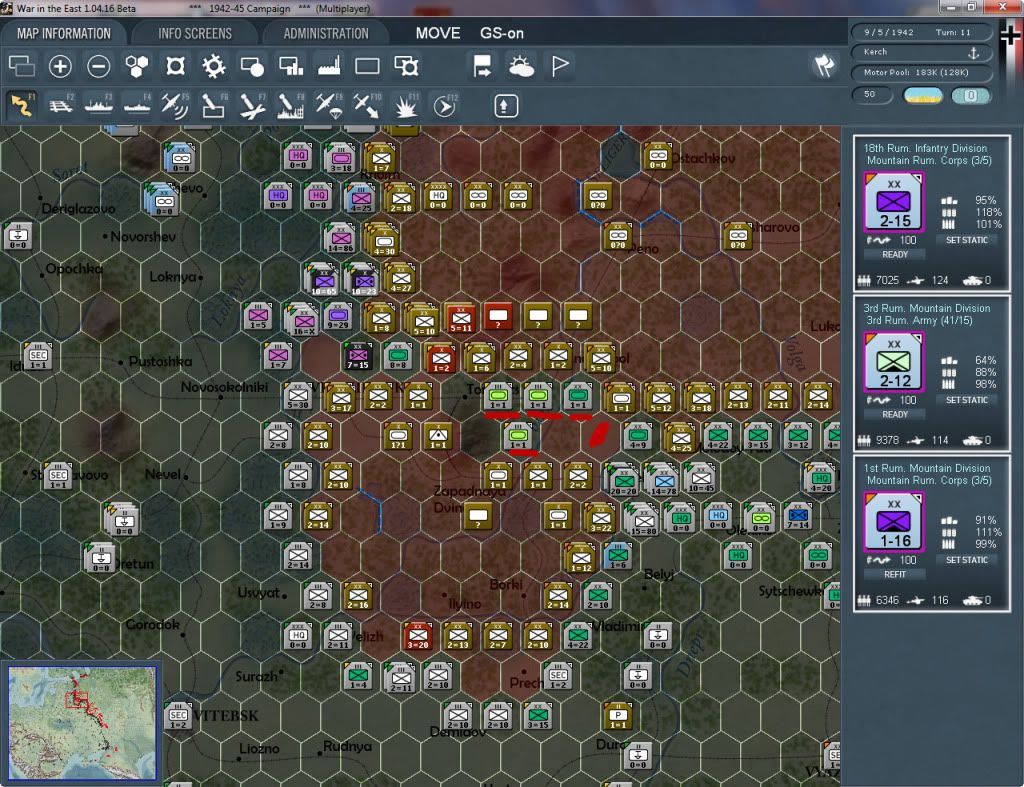Select the naval transport (F3) ship icon
The width and height of the screenshot is (1024, 787).
(x=99, y=105)
